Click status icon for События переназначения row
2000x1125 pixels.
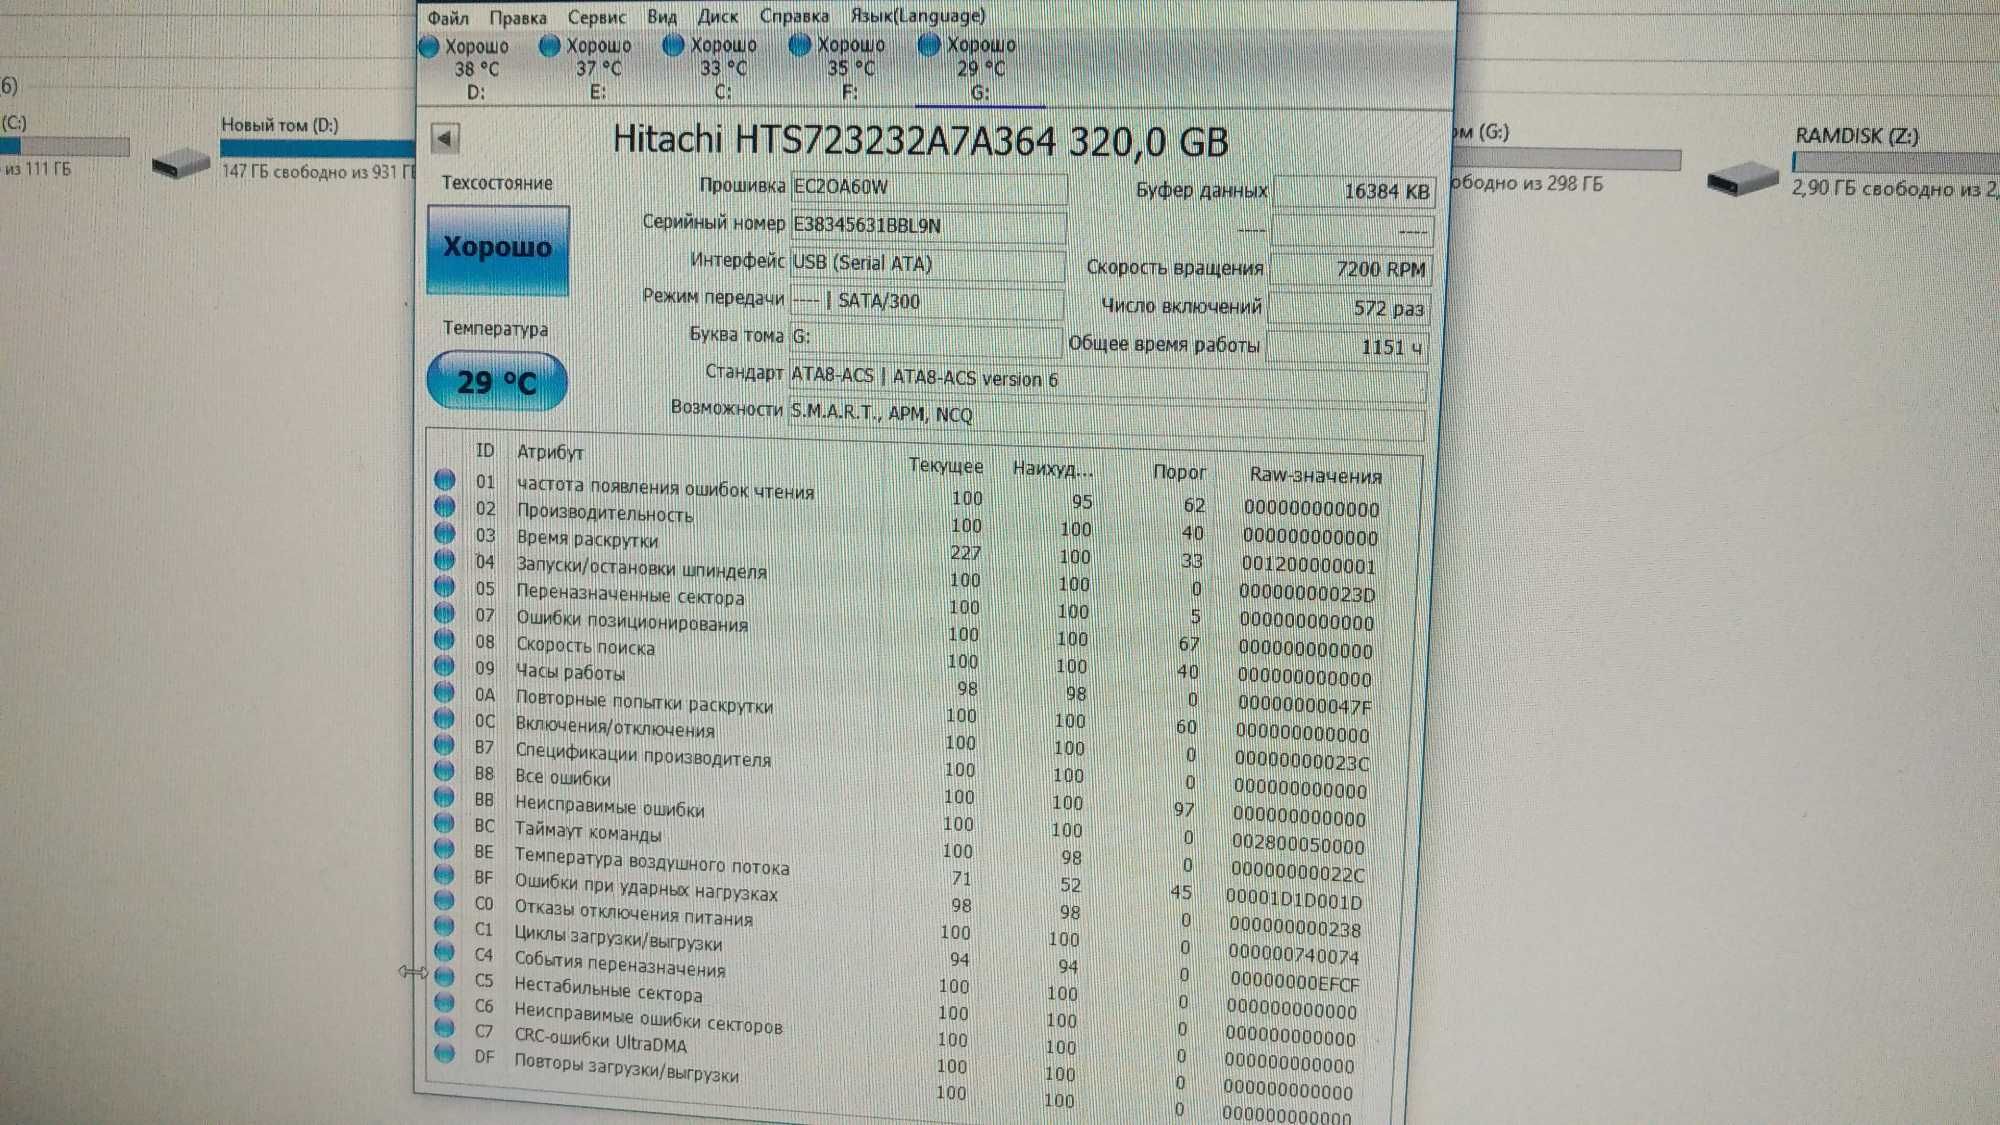pos(445,952)
